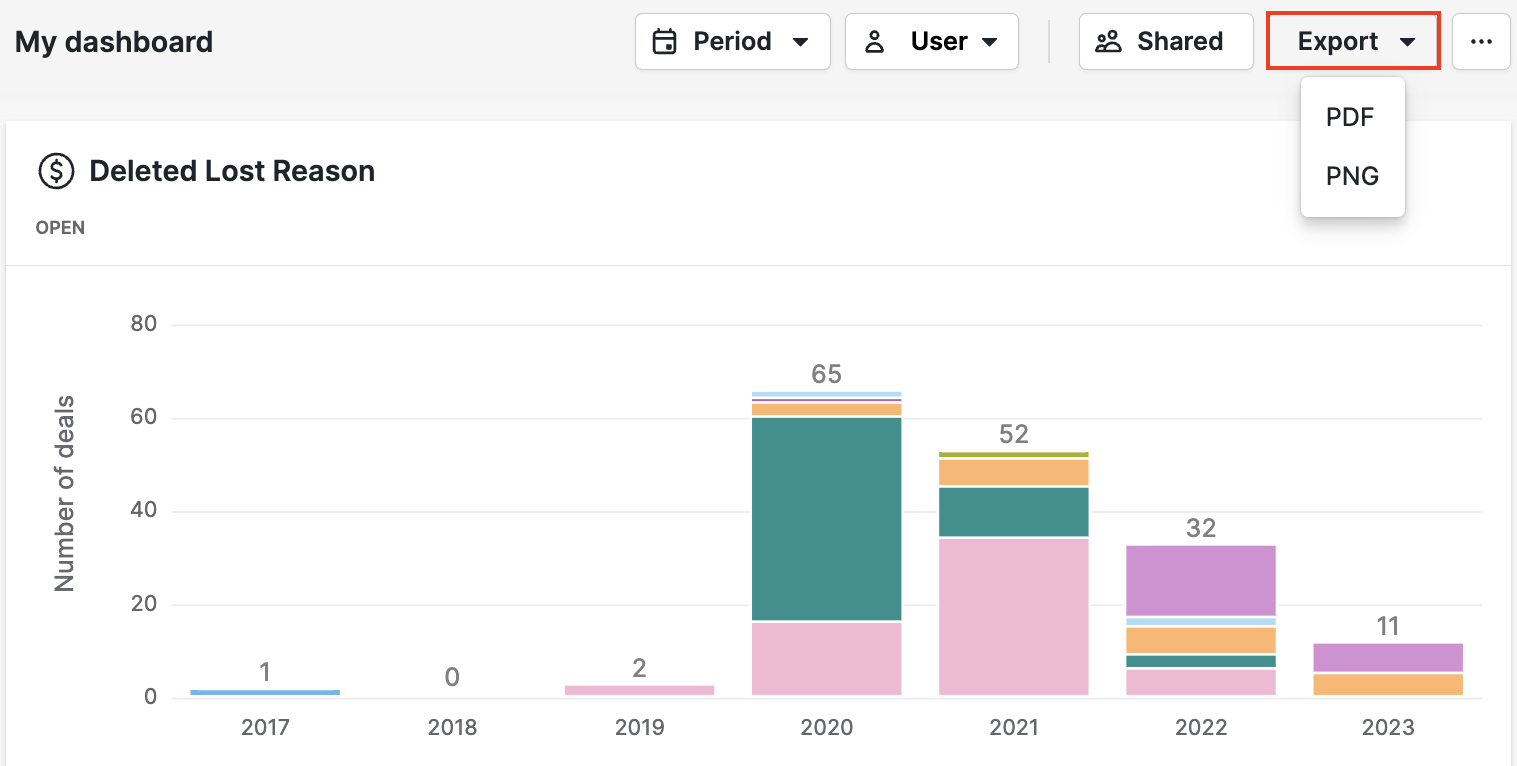This screenshot has width=1517, height=766.
Task: Open the Period dropdown
Action: pos(732,41)
